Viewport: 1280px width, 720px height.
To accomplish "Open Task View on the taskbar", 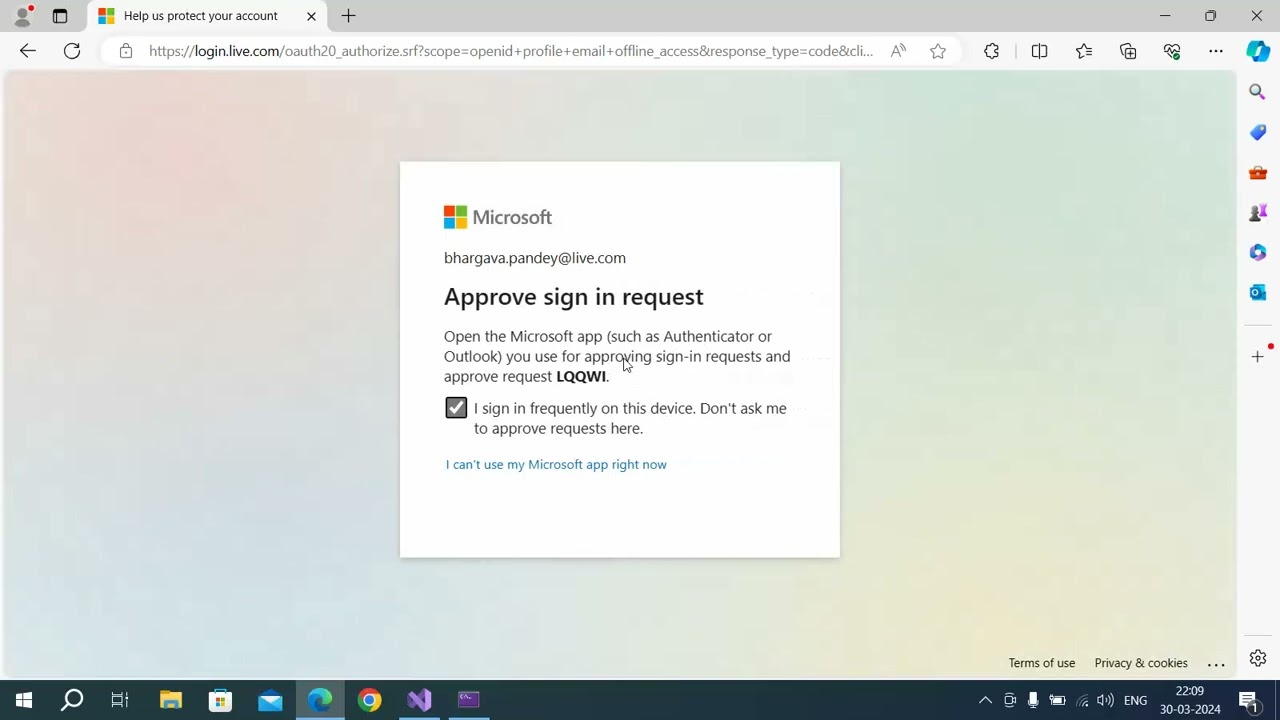I will (120, 700).
